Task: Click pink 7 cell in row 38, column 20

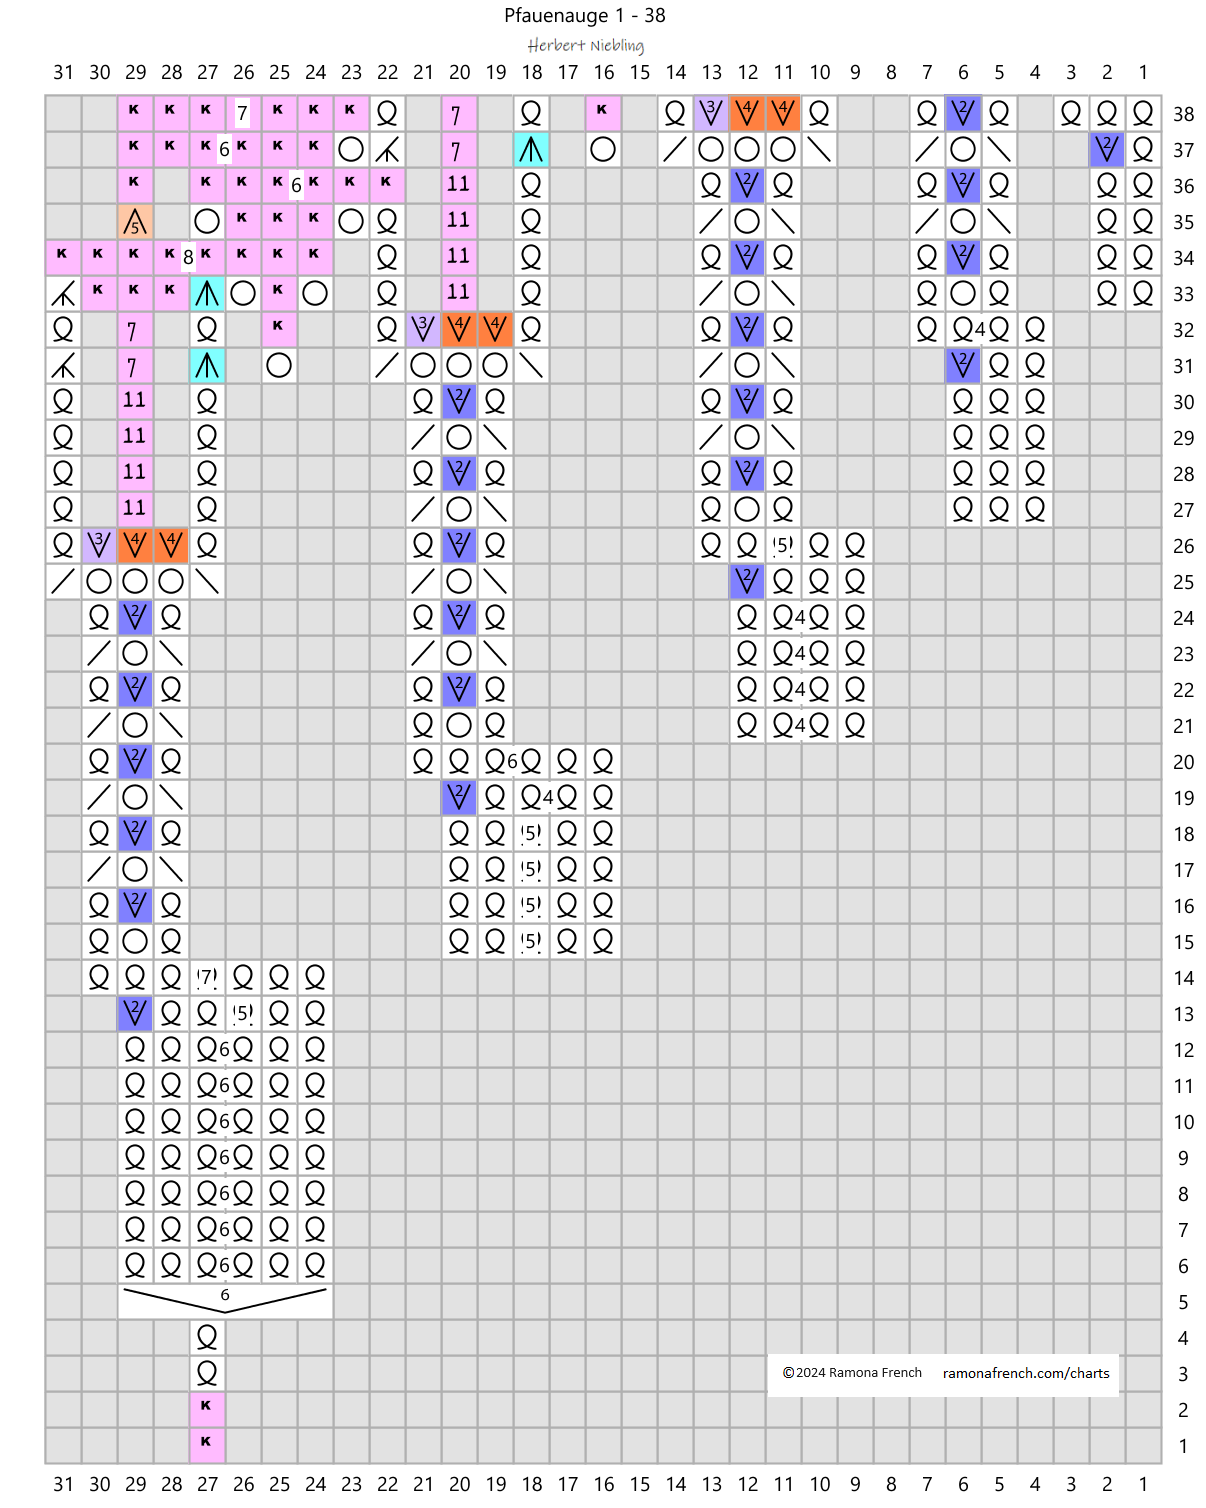Action: (459, 114)
